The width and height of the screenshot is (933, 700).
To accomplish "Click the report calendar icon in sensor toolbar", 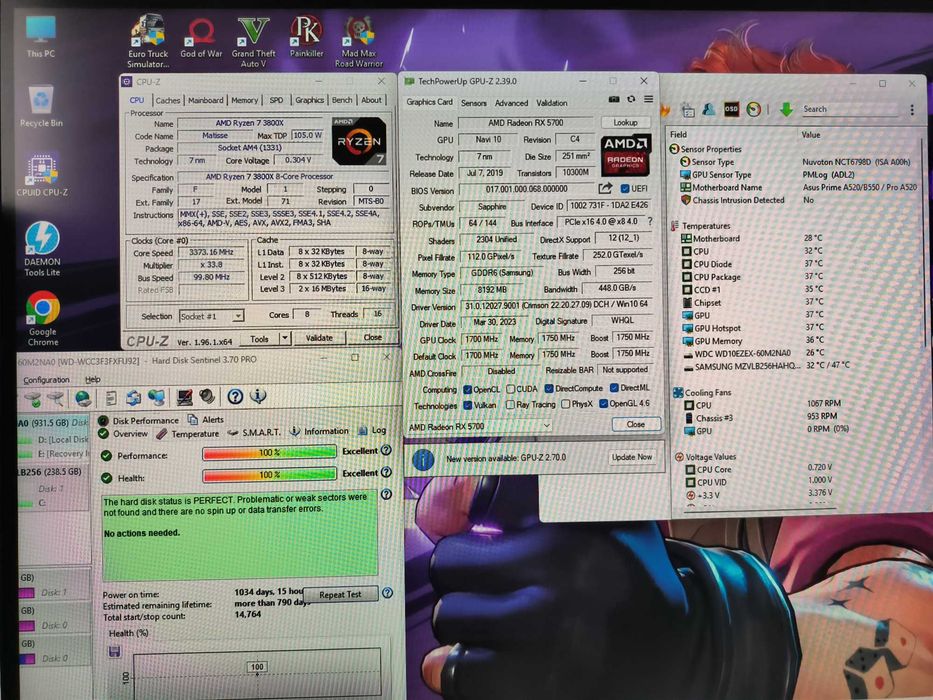I will 687,110.
